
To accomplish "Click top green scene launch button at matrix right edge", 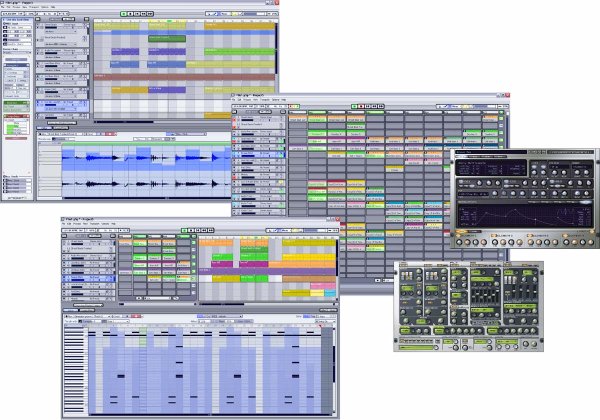I will pos(501,113).
